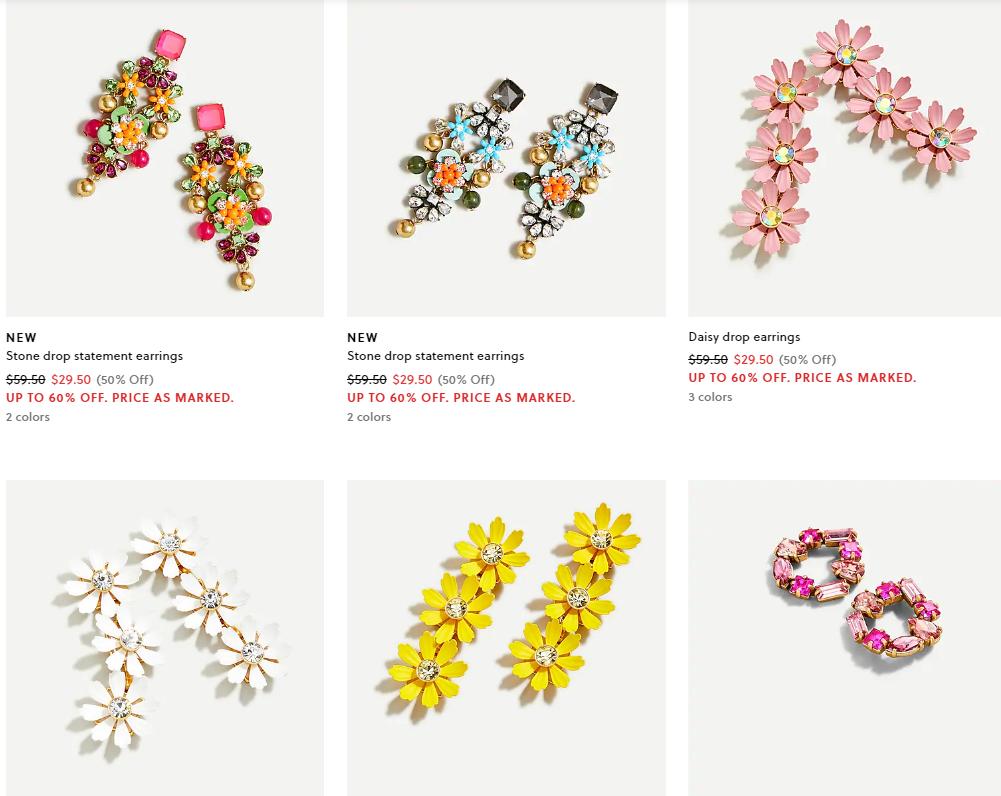The image size is (1001, 796).
Task: Open the yellow daisy earrings image
Action: point(506,638)
